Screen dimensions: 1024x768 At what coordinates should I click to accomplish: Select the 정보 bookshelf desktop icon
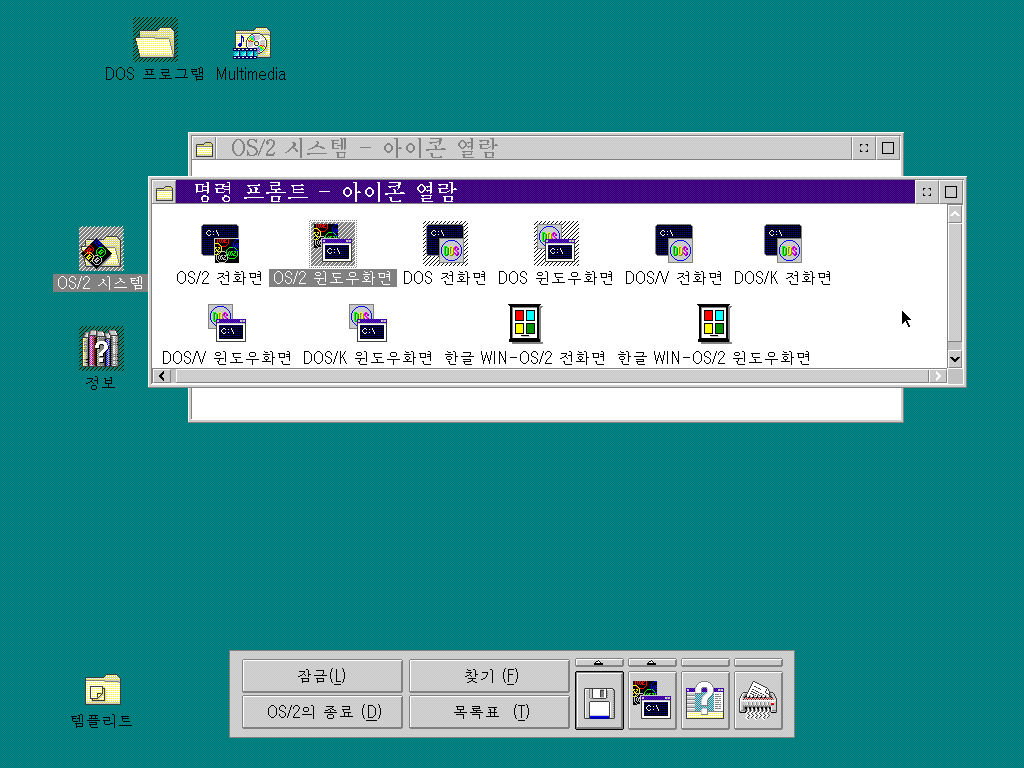101,348
